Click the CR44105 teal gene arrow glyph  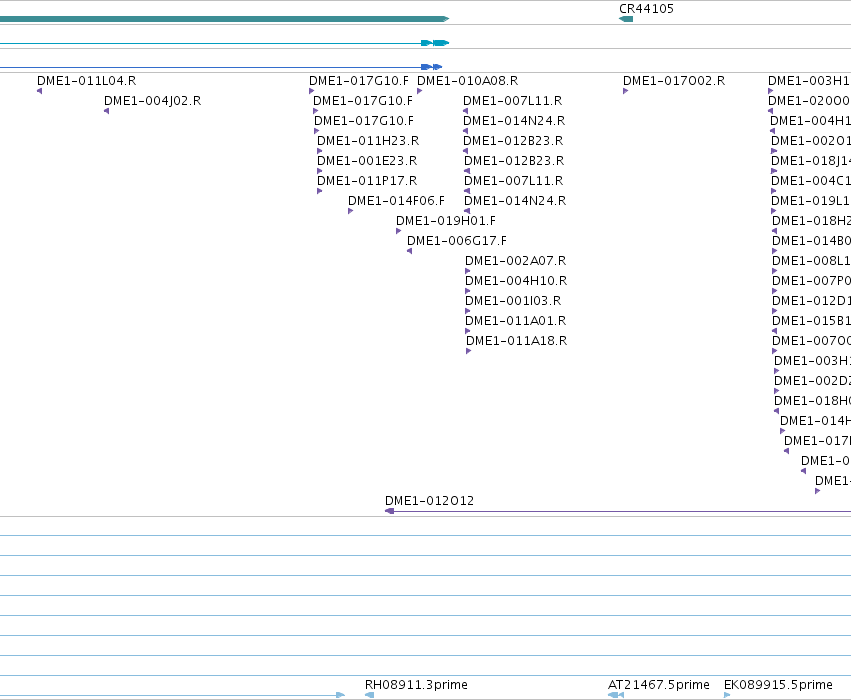click(626, 19)
